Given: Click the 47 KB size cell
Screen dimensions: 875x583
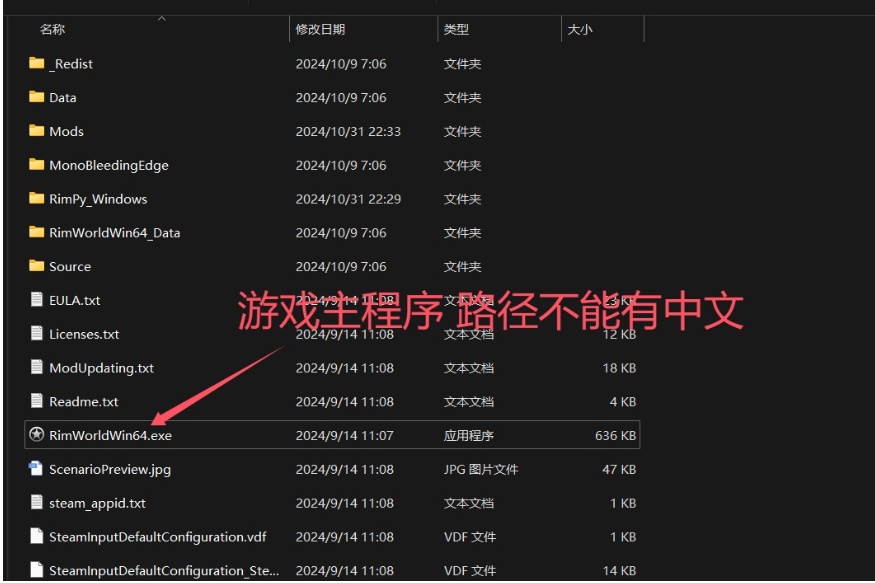Looking at the screenshot, I should [x=619, y=469].
